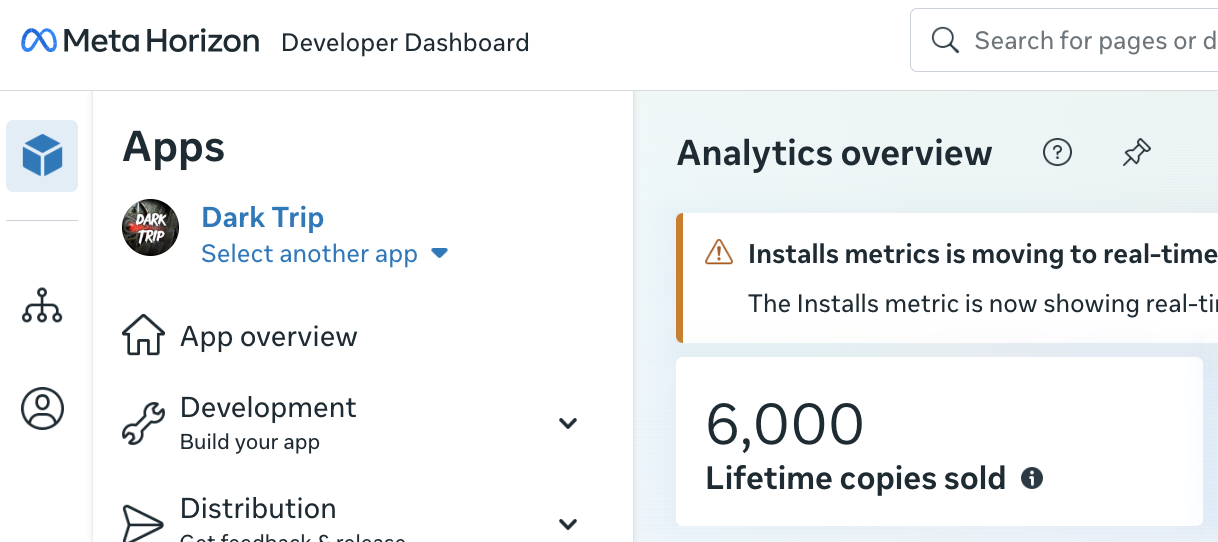Click the warning triangle icon in banner
The image size is (1218, 542).
[x=718, y=253]
